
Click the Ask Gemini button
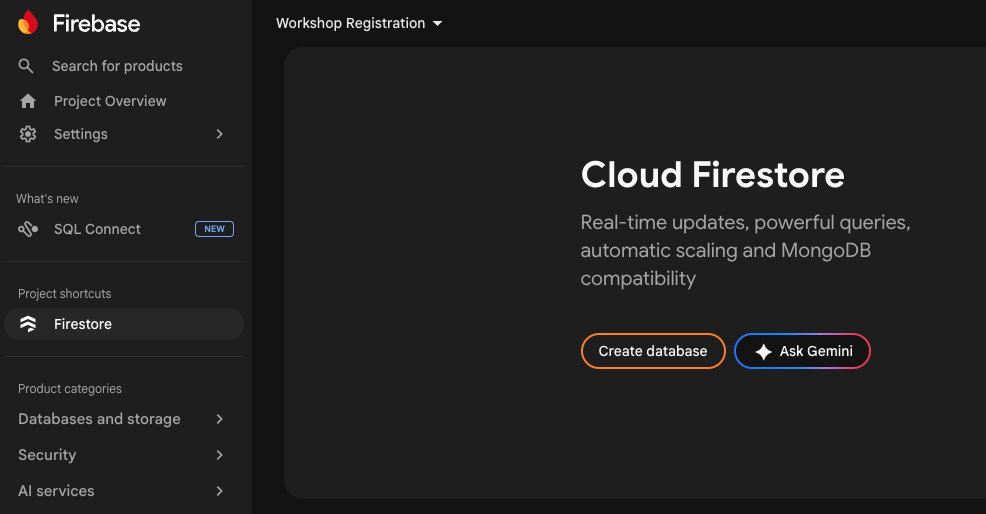point(802,351)
